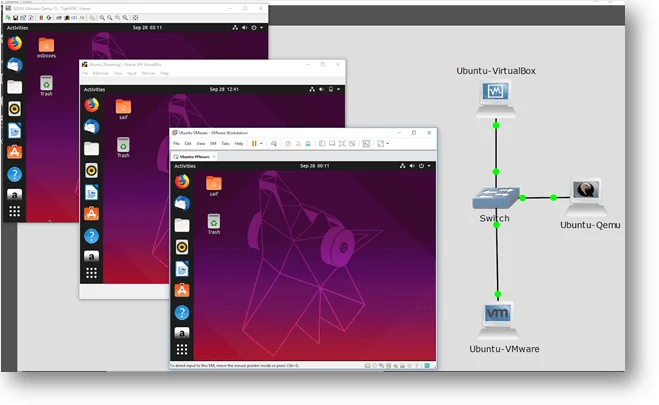Open the File menu in VMware Workstation
This screenshot has height=405, width=659.
pos(176,144)
